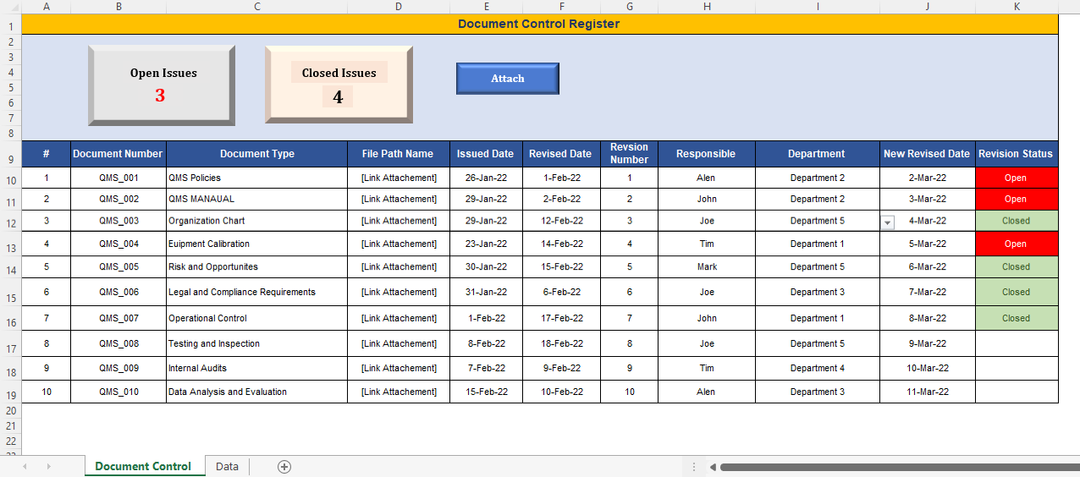The width and height of the screenshot is (1080, 477).
Task: Select the row 10 header
Action: (x=10, y=180)
